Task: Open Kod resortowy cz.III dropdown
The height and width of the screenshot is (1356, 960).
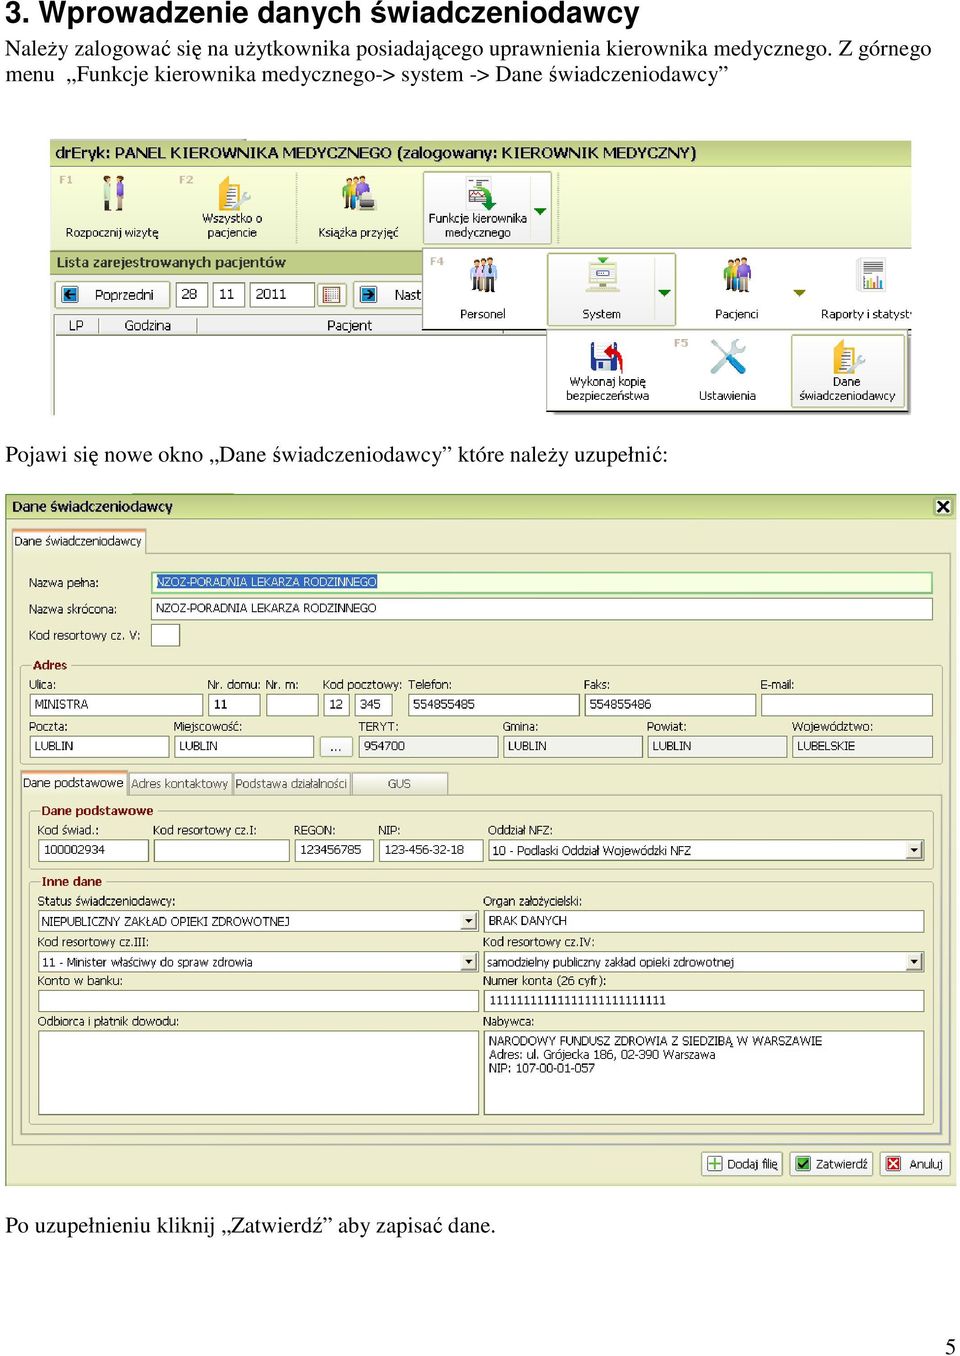Action: (x=468, y=962)
